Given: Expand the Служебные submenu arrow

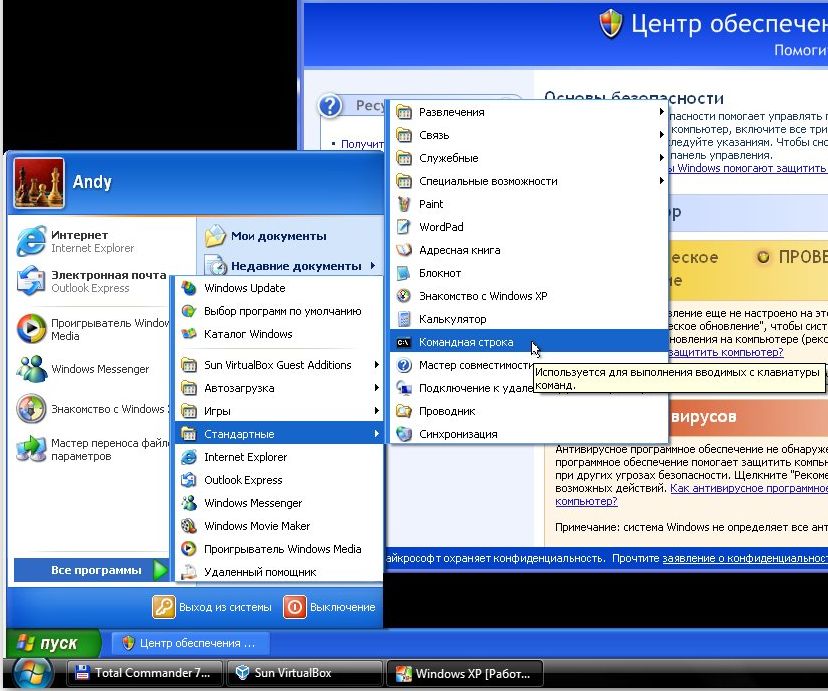Looking at the screenshot, I should (661, 157).
